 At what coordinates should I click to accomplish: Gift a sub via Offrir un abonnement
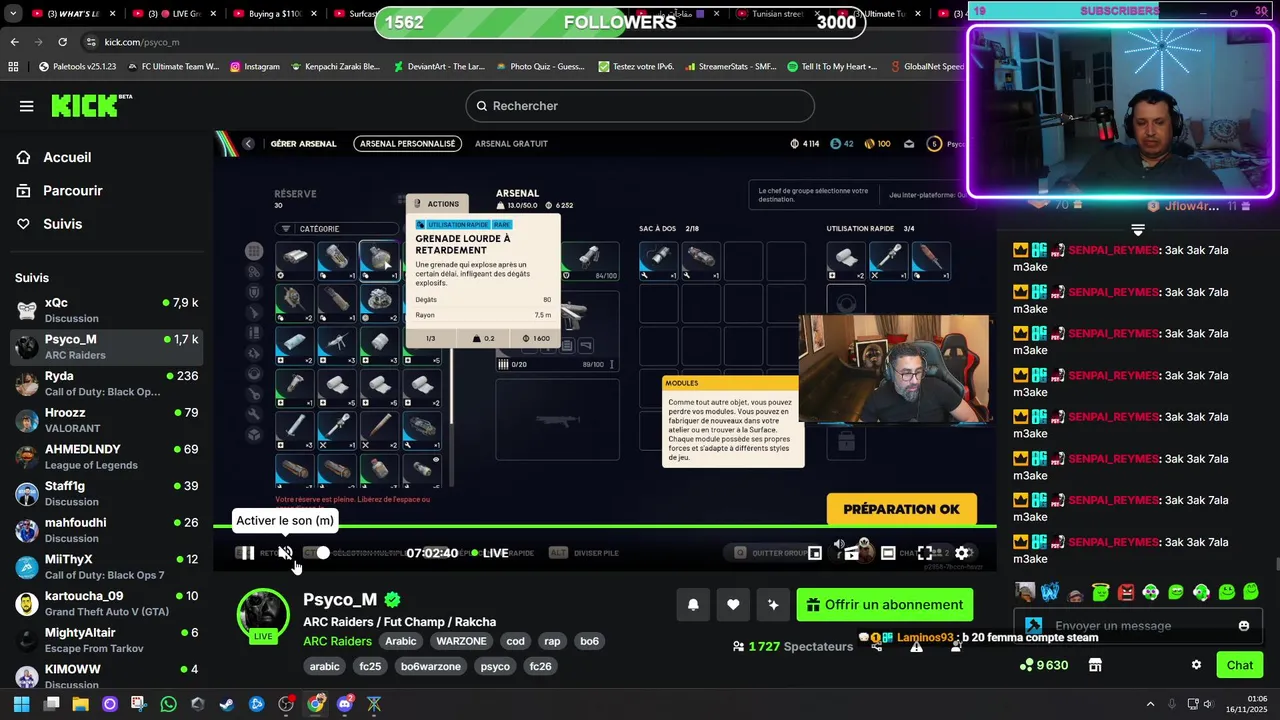click(x=885, y=605)
